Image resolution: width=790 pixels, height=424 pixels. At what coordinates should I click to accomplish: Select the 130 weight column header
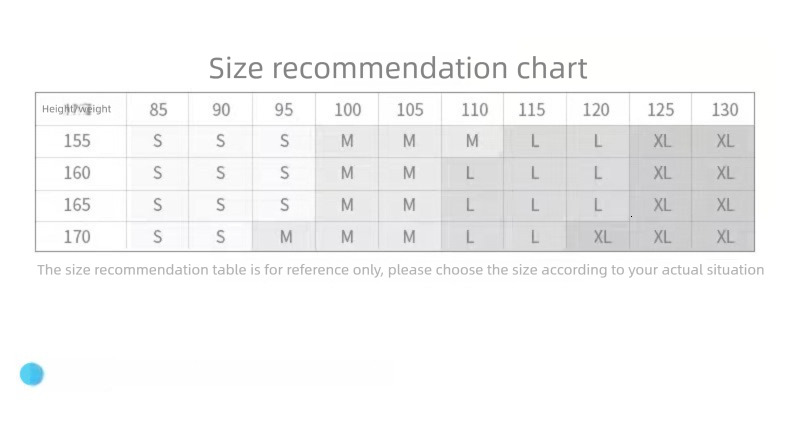[725, 109]
